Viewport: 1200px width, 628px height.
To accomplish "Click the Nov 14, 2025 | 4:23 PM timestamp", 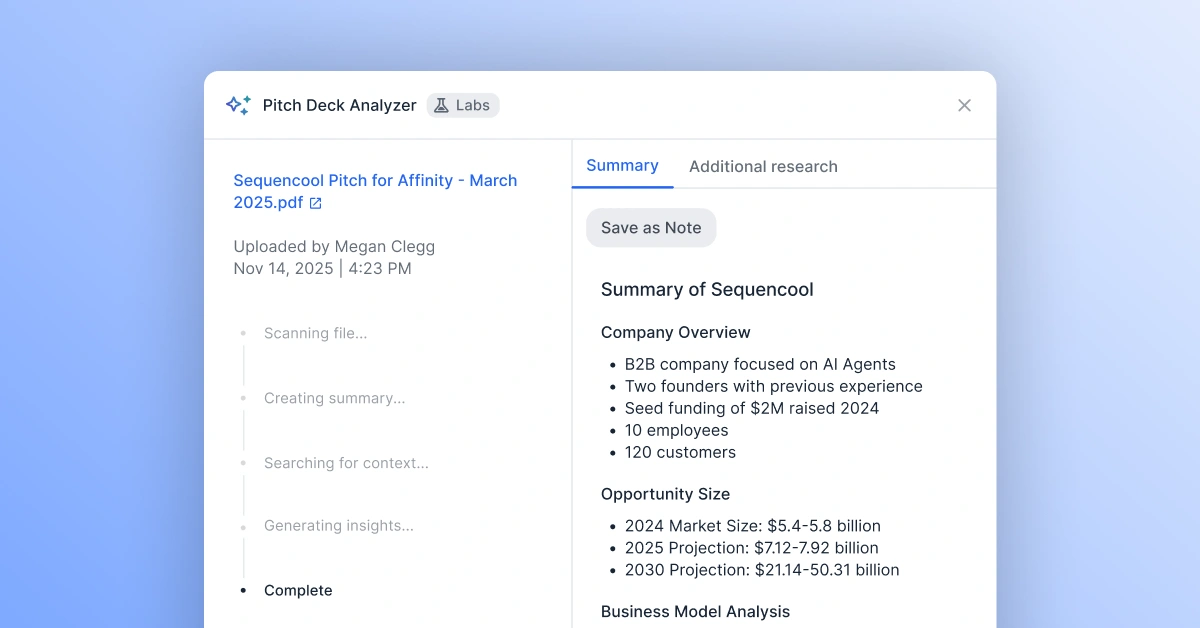I will coord(322,268).
